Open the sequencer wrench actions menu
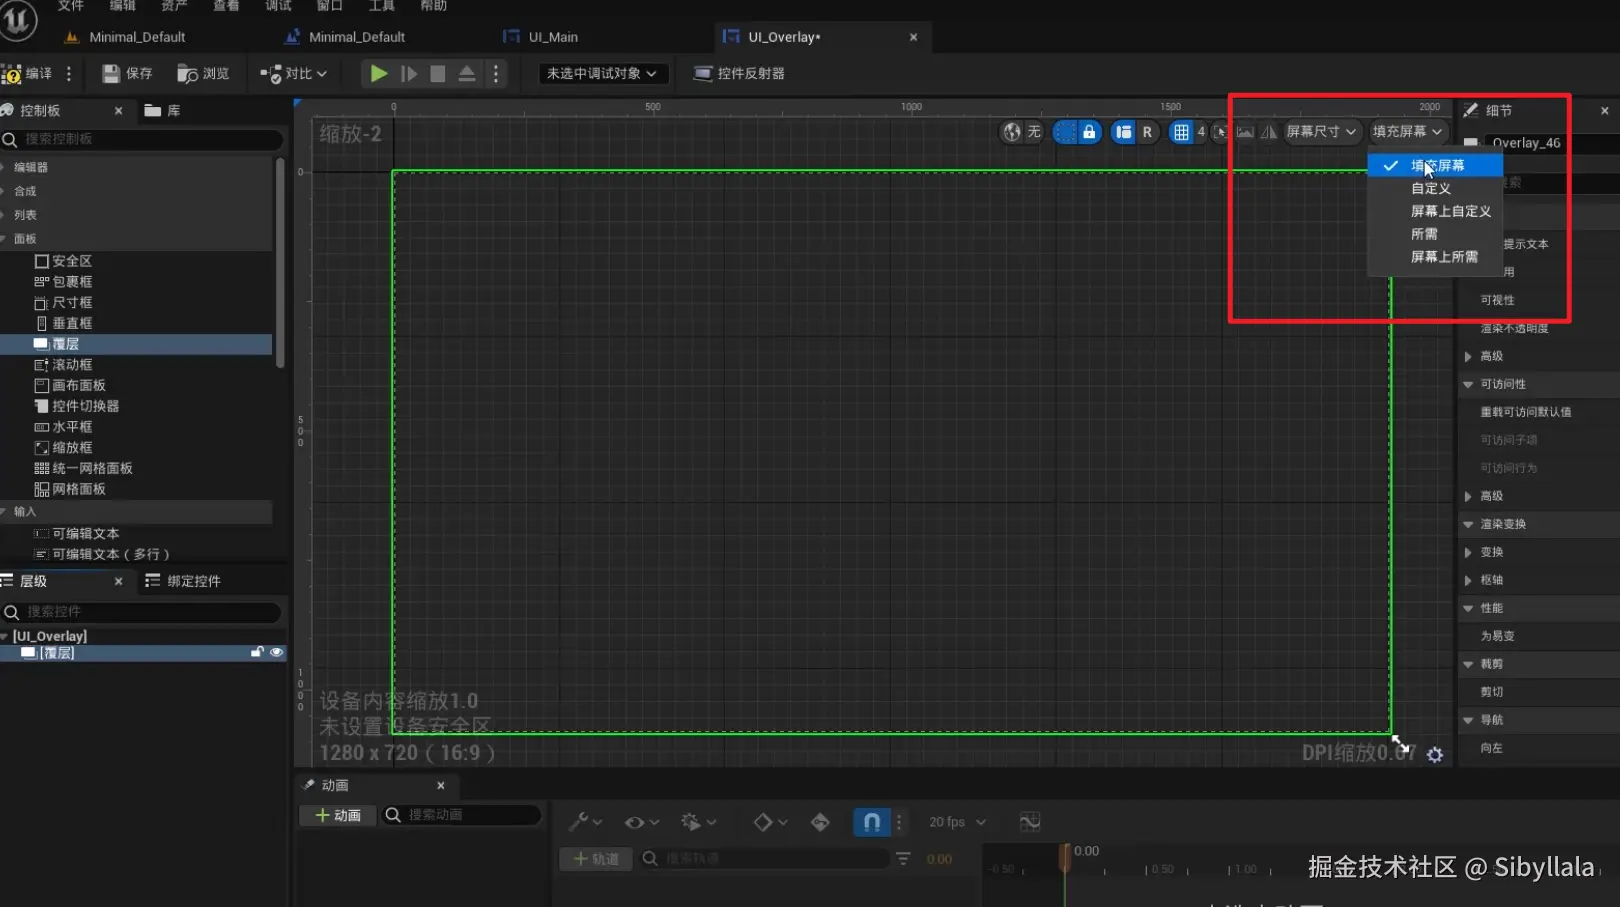 click(x=585, y=822)
